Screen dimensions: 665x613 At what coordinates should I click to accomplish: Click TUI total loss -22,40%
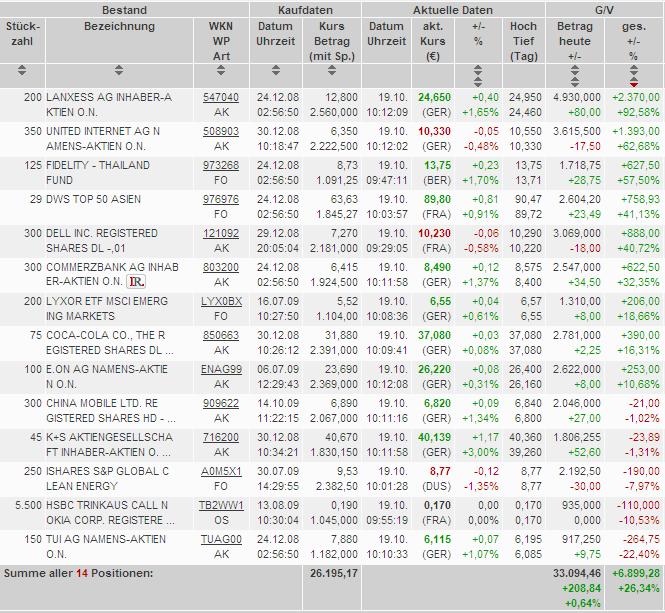pyautogui.click(x=639, y=554)
